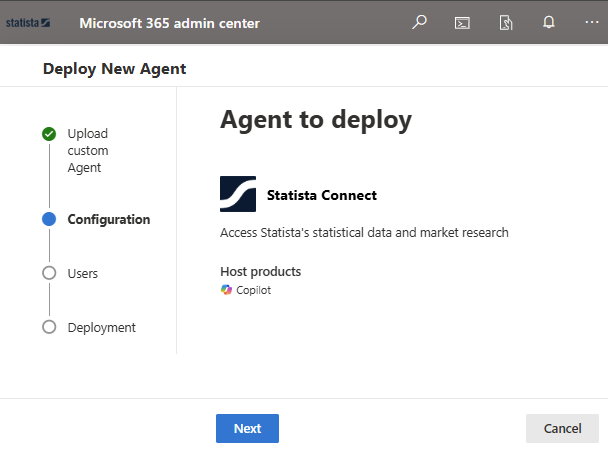
Task: Select the empty Deployment step circle
Action: (x=49, y=327)
